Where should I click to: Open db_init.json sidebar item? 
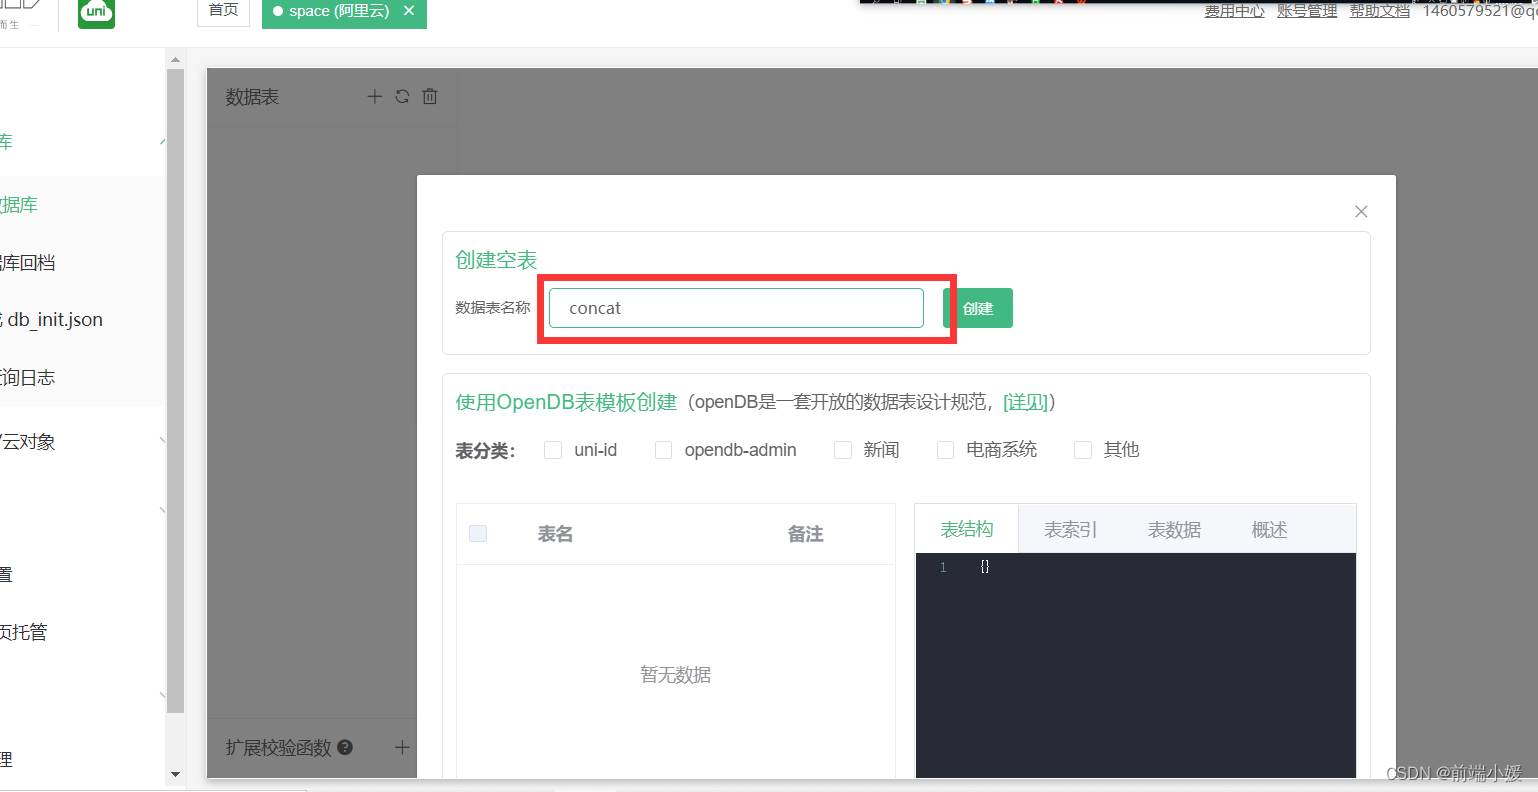tap(54, 320)
